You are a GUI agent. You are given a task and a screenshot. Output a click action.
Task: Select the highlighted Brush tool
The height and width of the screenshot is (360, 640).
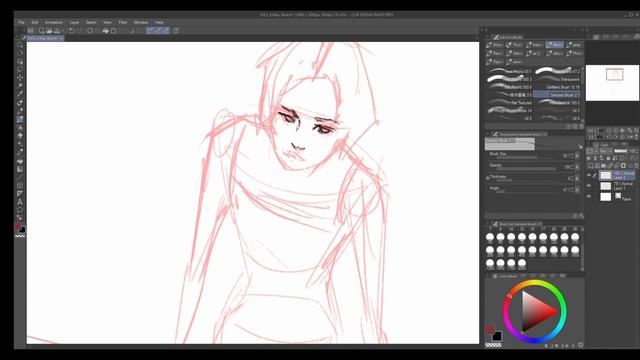click(x=20, y=119)
